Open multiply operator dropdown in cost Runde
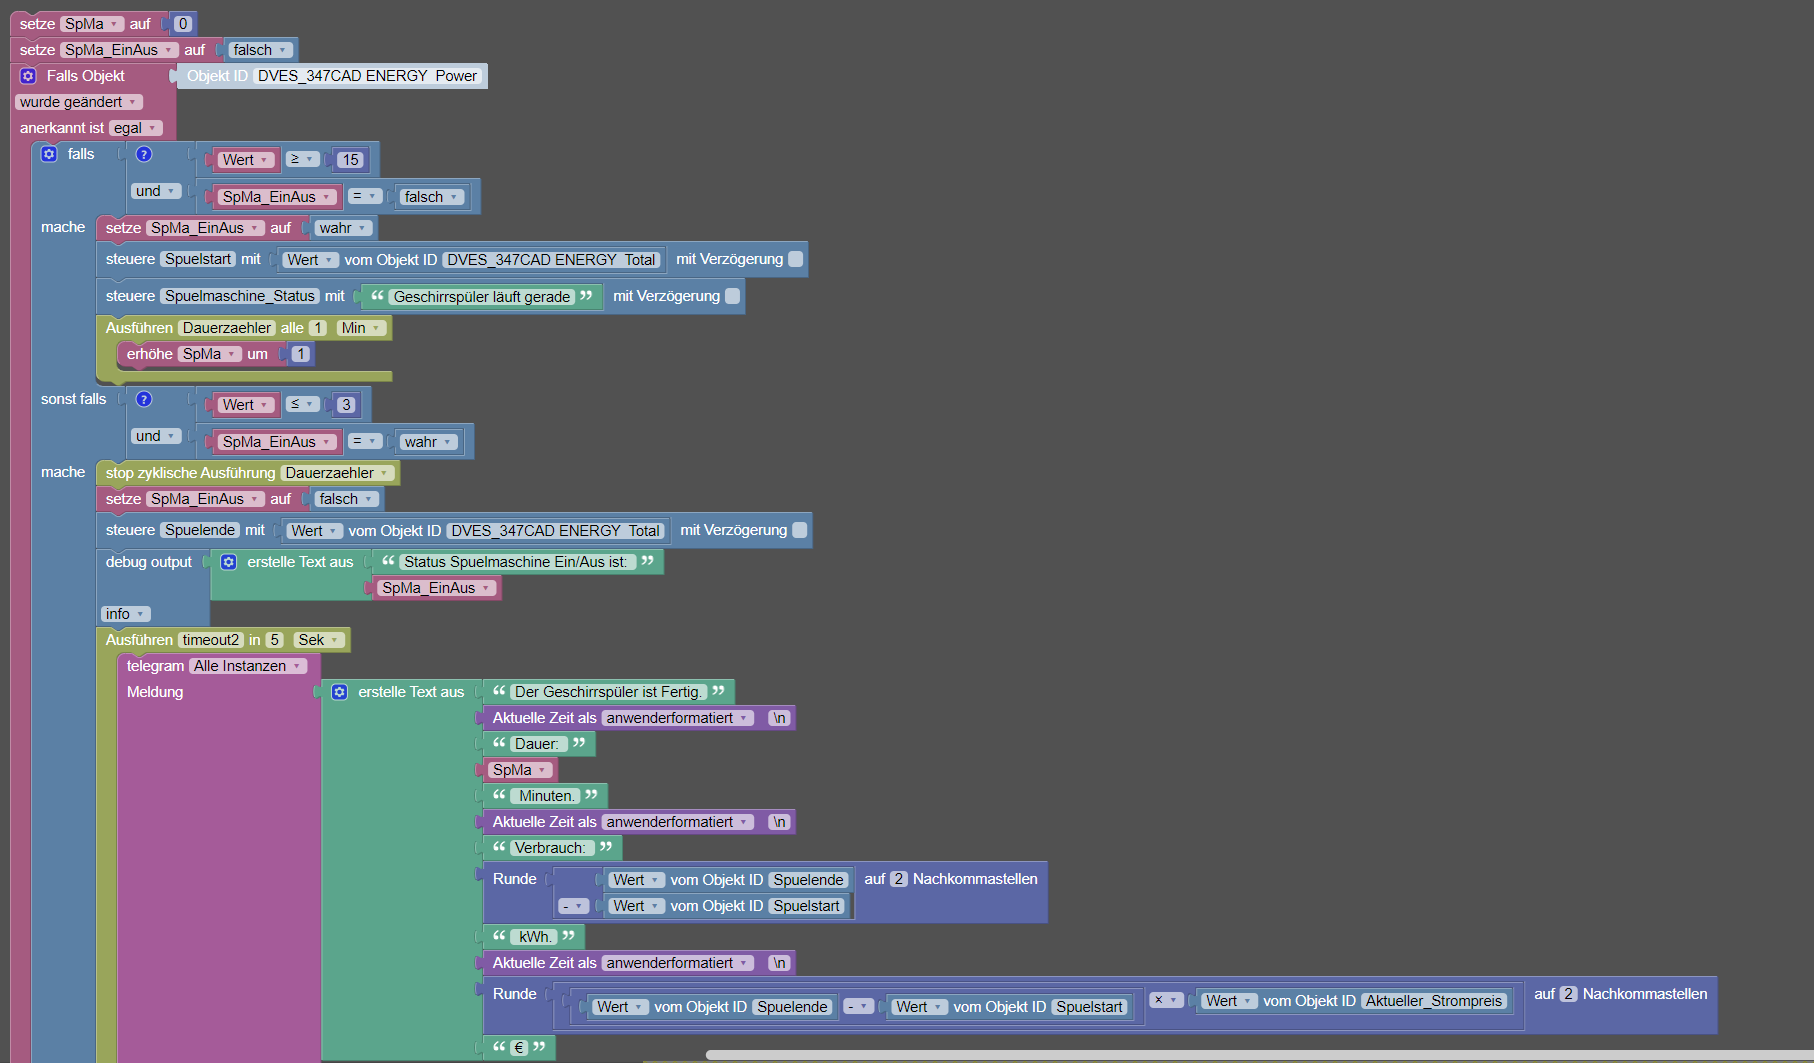The width and height of the screenshot is (1814, 1063). coord(1166,1000)
